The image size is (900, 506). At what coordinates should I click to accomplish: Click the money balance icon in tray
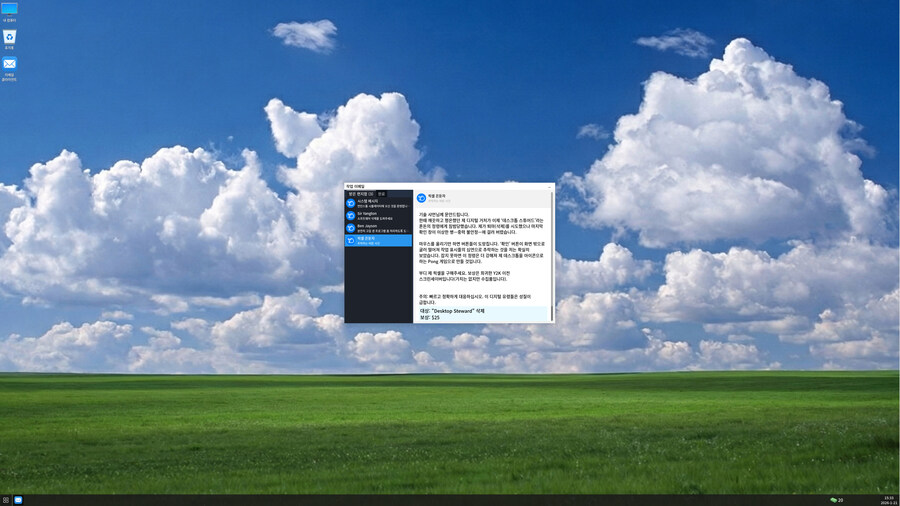pos(833,499)
